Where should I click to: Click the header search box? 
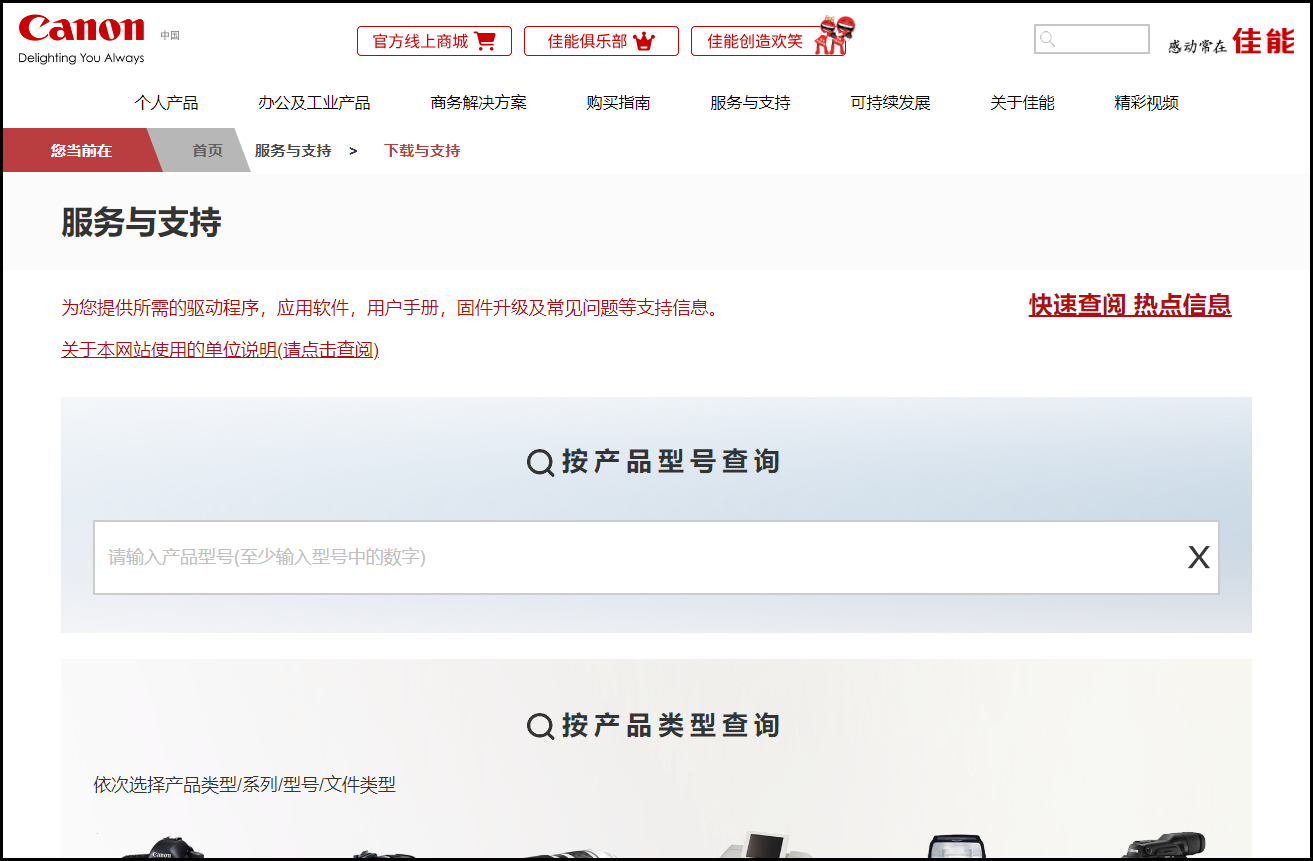pos(1092,39)
